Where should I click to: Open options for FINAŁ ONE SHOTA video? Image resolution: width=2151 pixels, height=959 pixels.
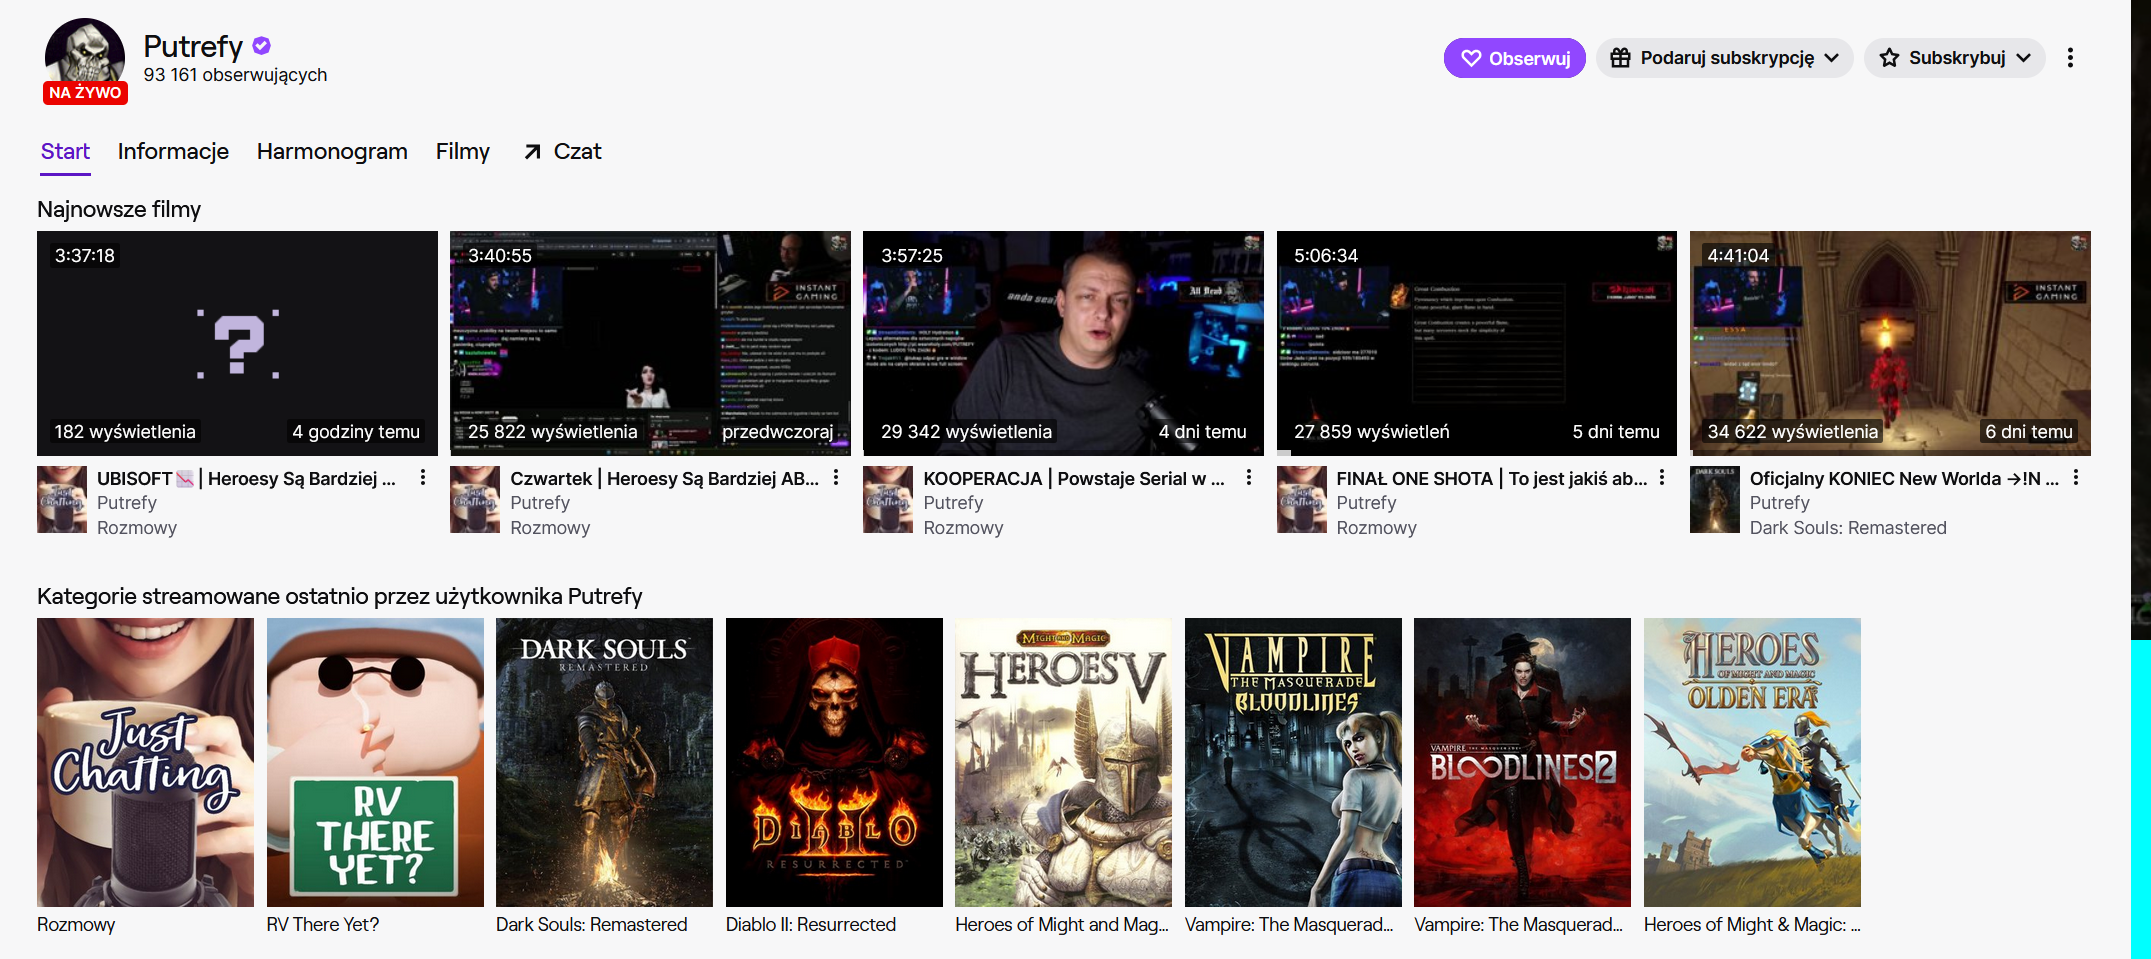[1662, 478]
